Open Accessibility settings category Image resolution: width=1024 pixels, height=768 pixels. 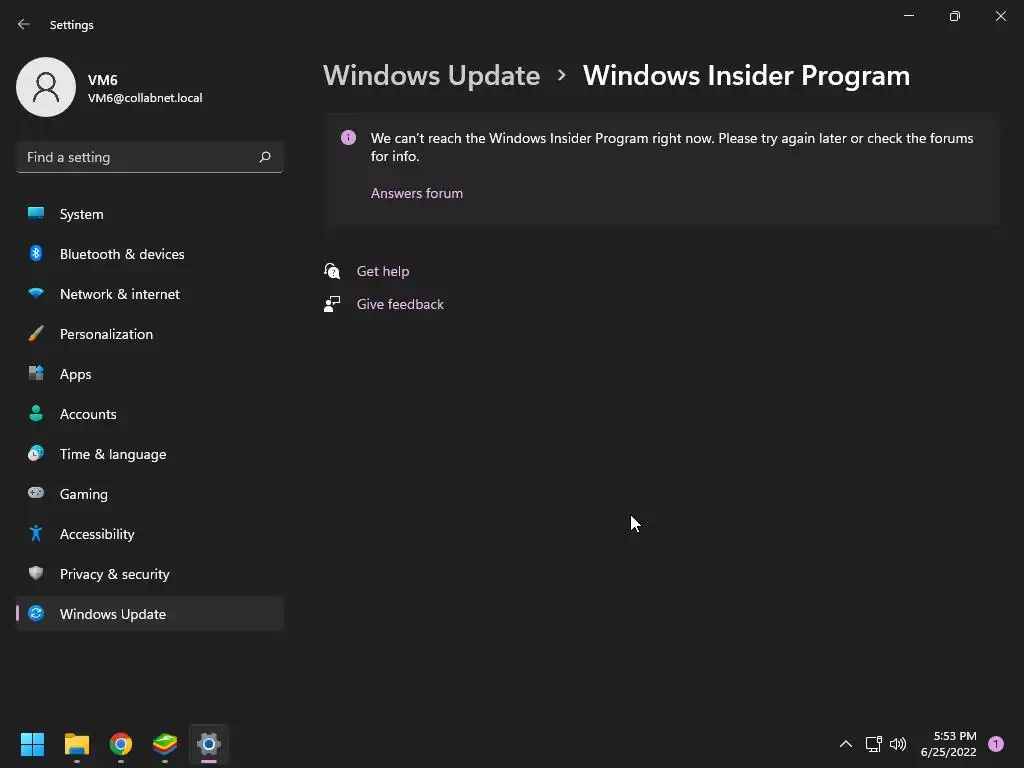(150, 534)
